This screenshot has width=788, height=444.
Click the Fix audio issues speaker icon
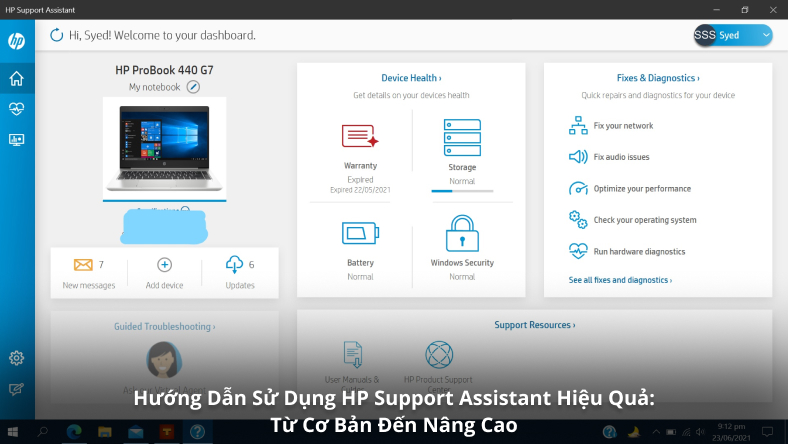click(578, 157)
